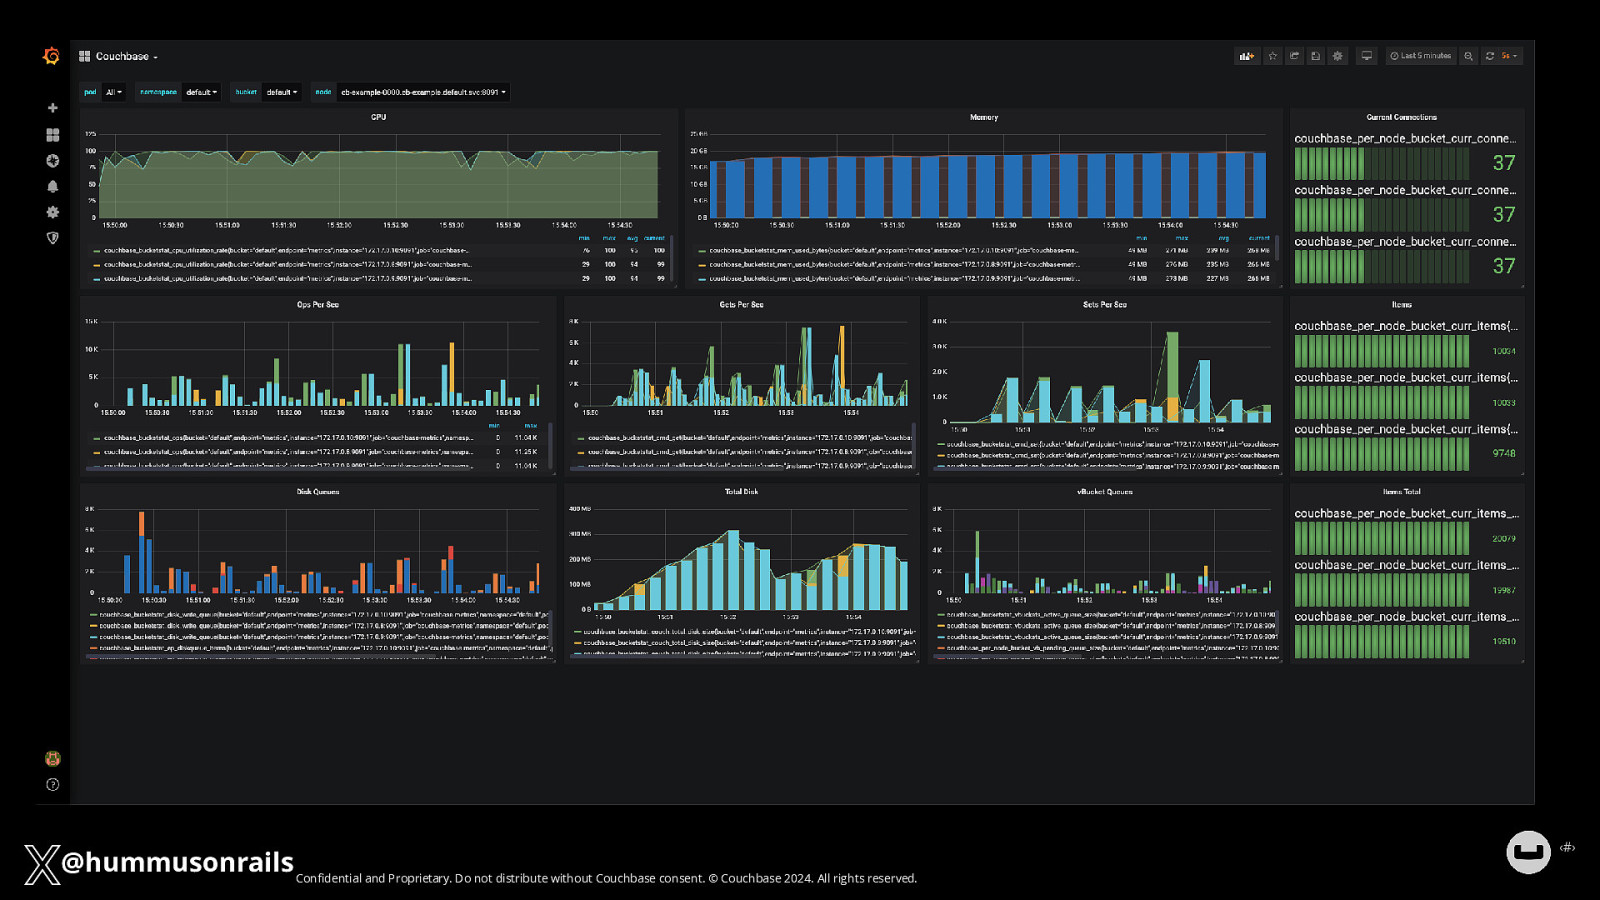Open the Memory panel title menu
Image resolution: width=1600 pixels, height=900 pixels.
coord(984,117)
